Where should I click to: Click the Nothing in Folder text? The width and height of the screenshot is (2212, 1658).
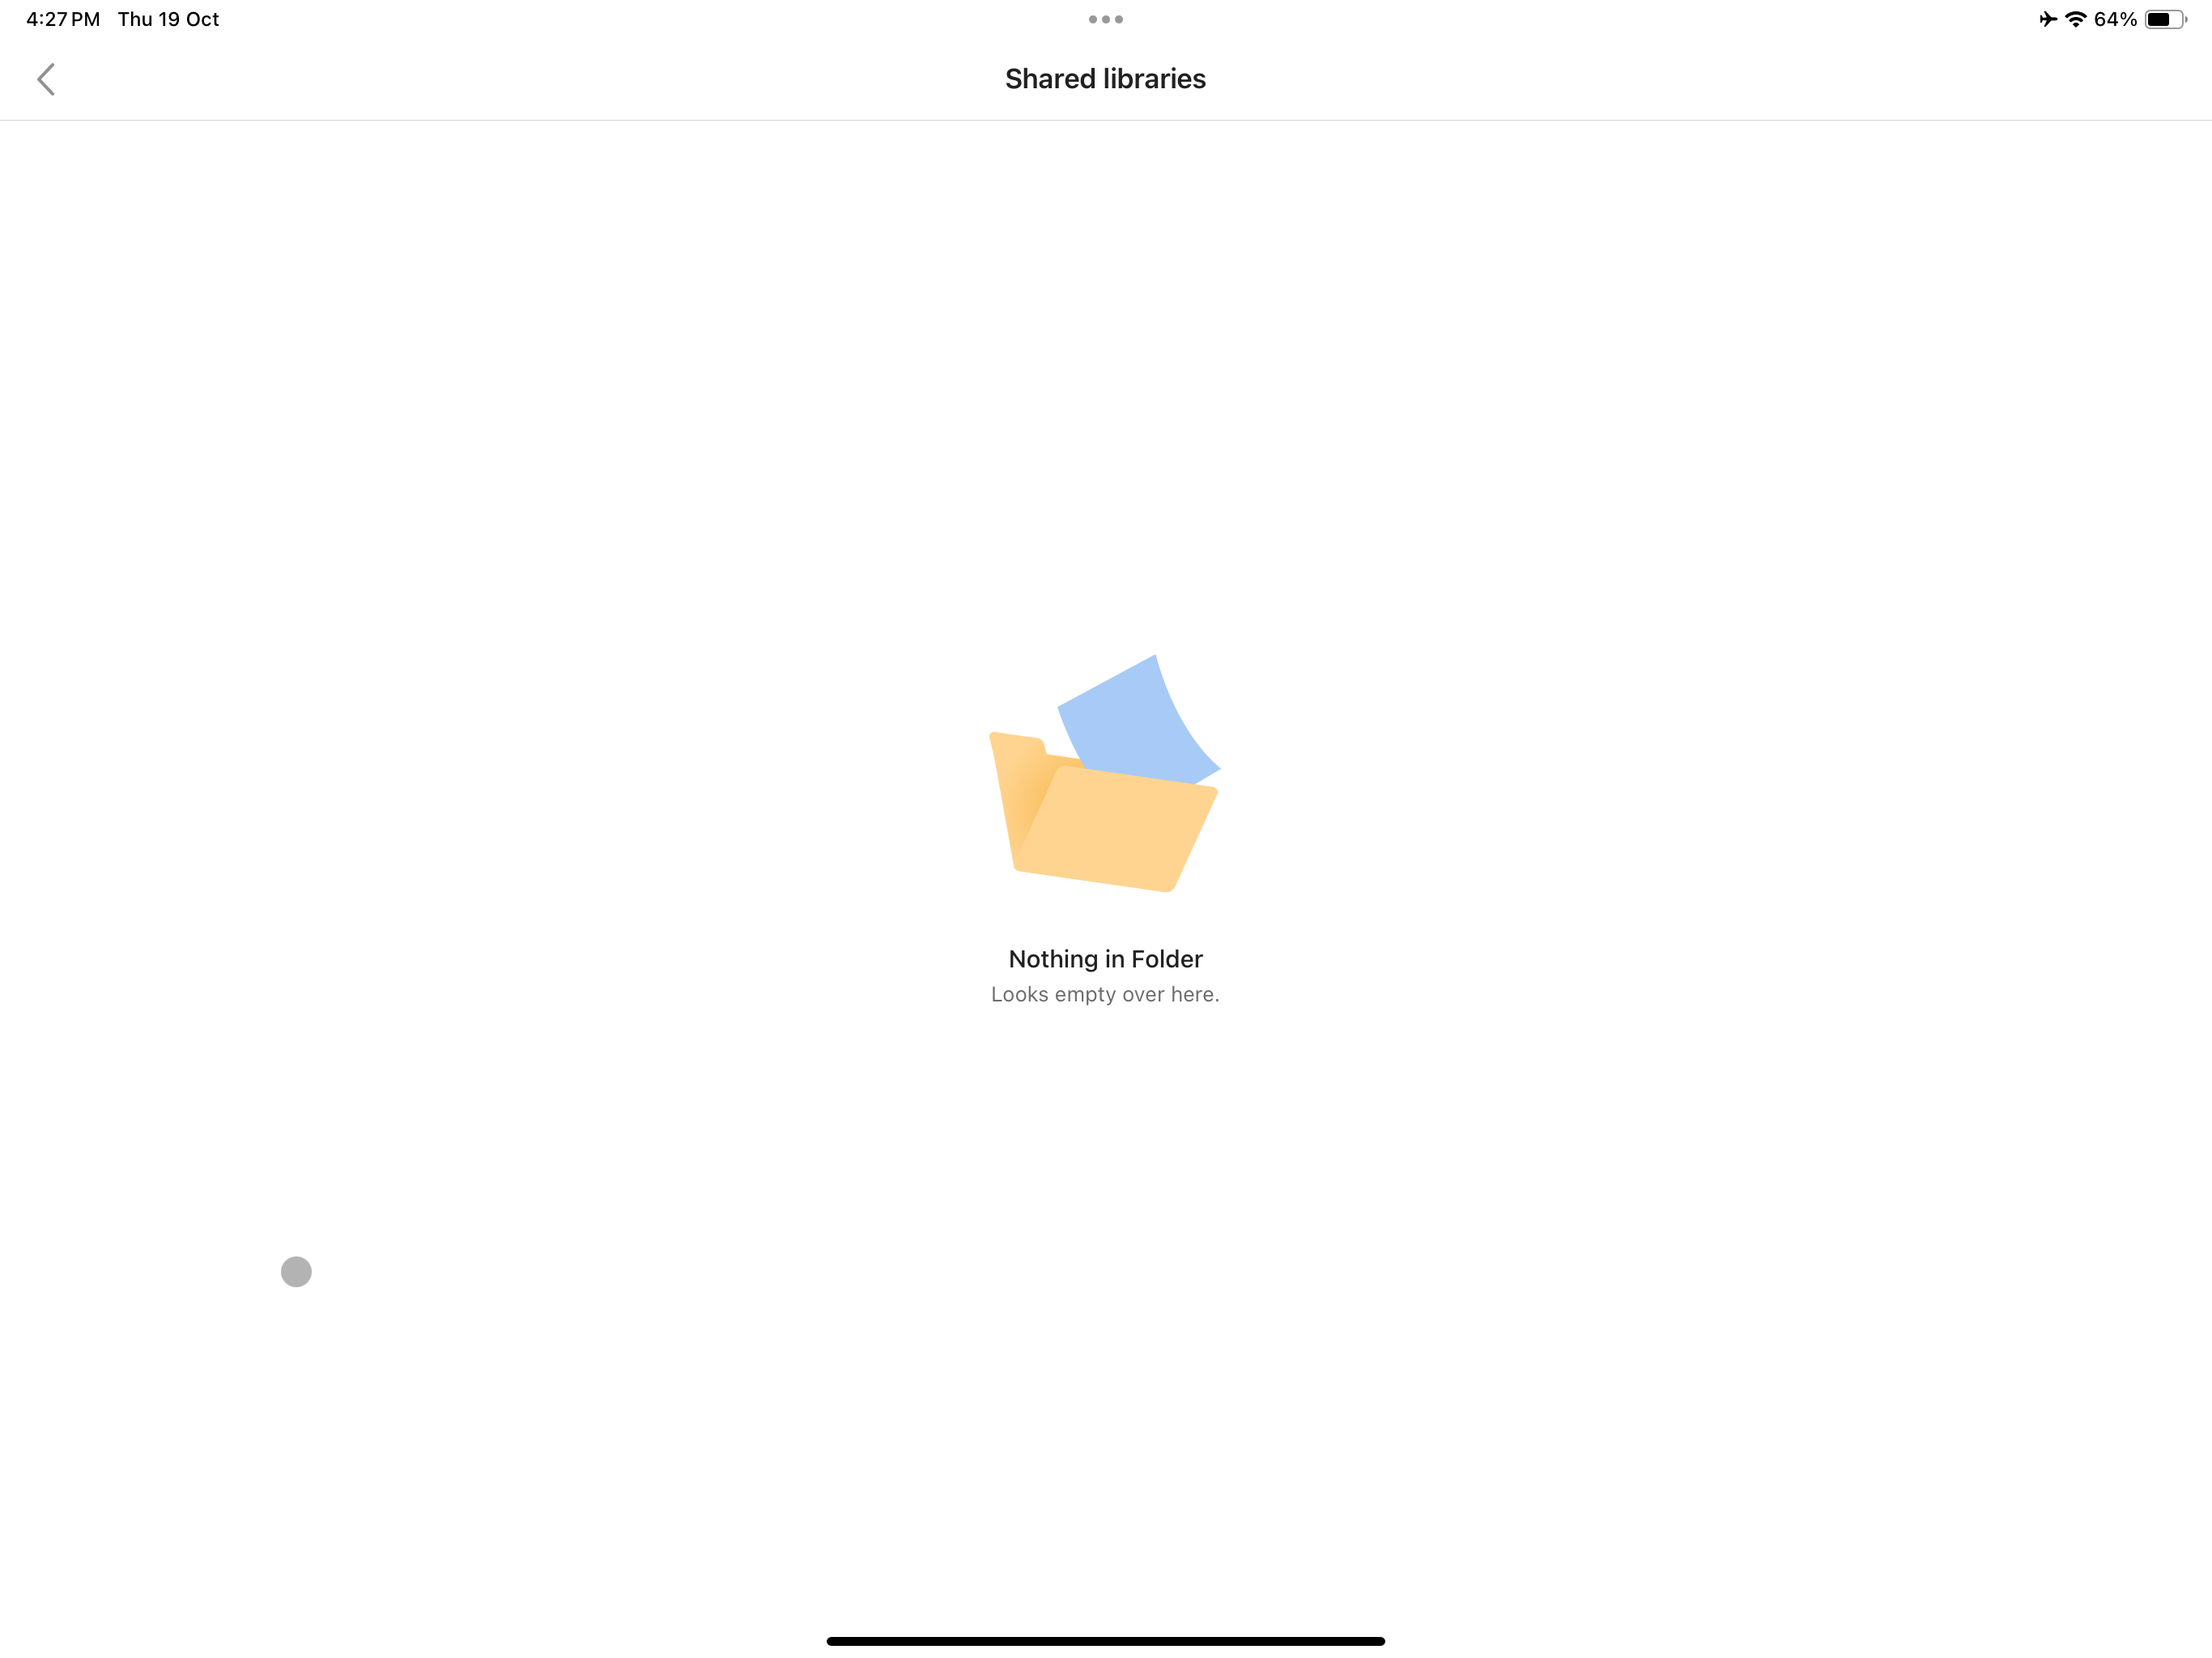click(x=1106, y=958)
